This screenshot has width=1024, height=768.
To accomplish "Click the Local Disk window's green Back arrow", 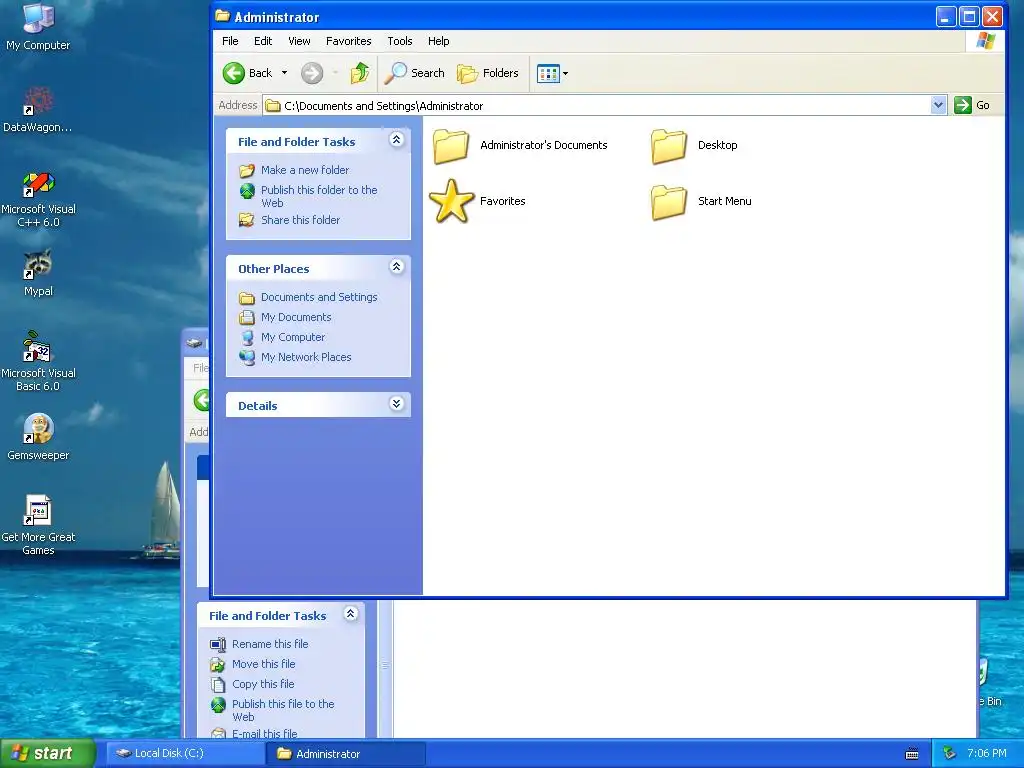I will (201, 400).
